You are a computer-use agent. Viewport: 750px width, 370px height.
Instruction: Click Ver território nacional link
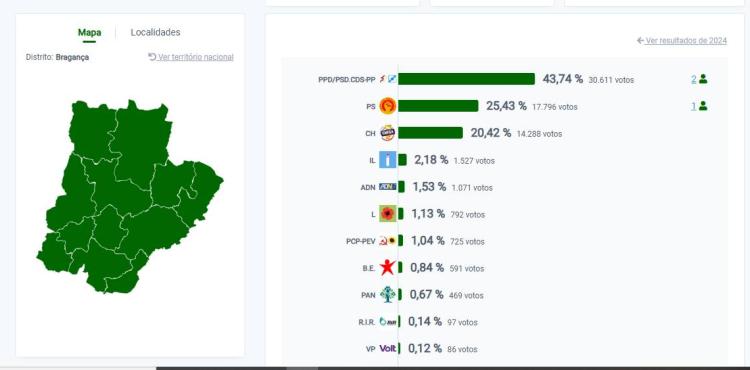pos(191,57)
